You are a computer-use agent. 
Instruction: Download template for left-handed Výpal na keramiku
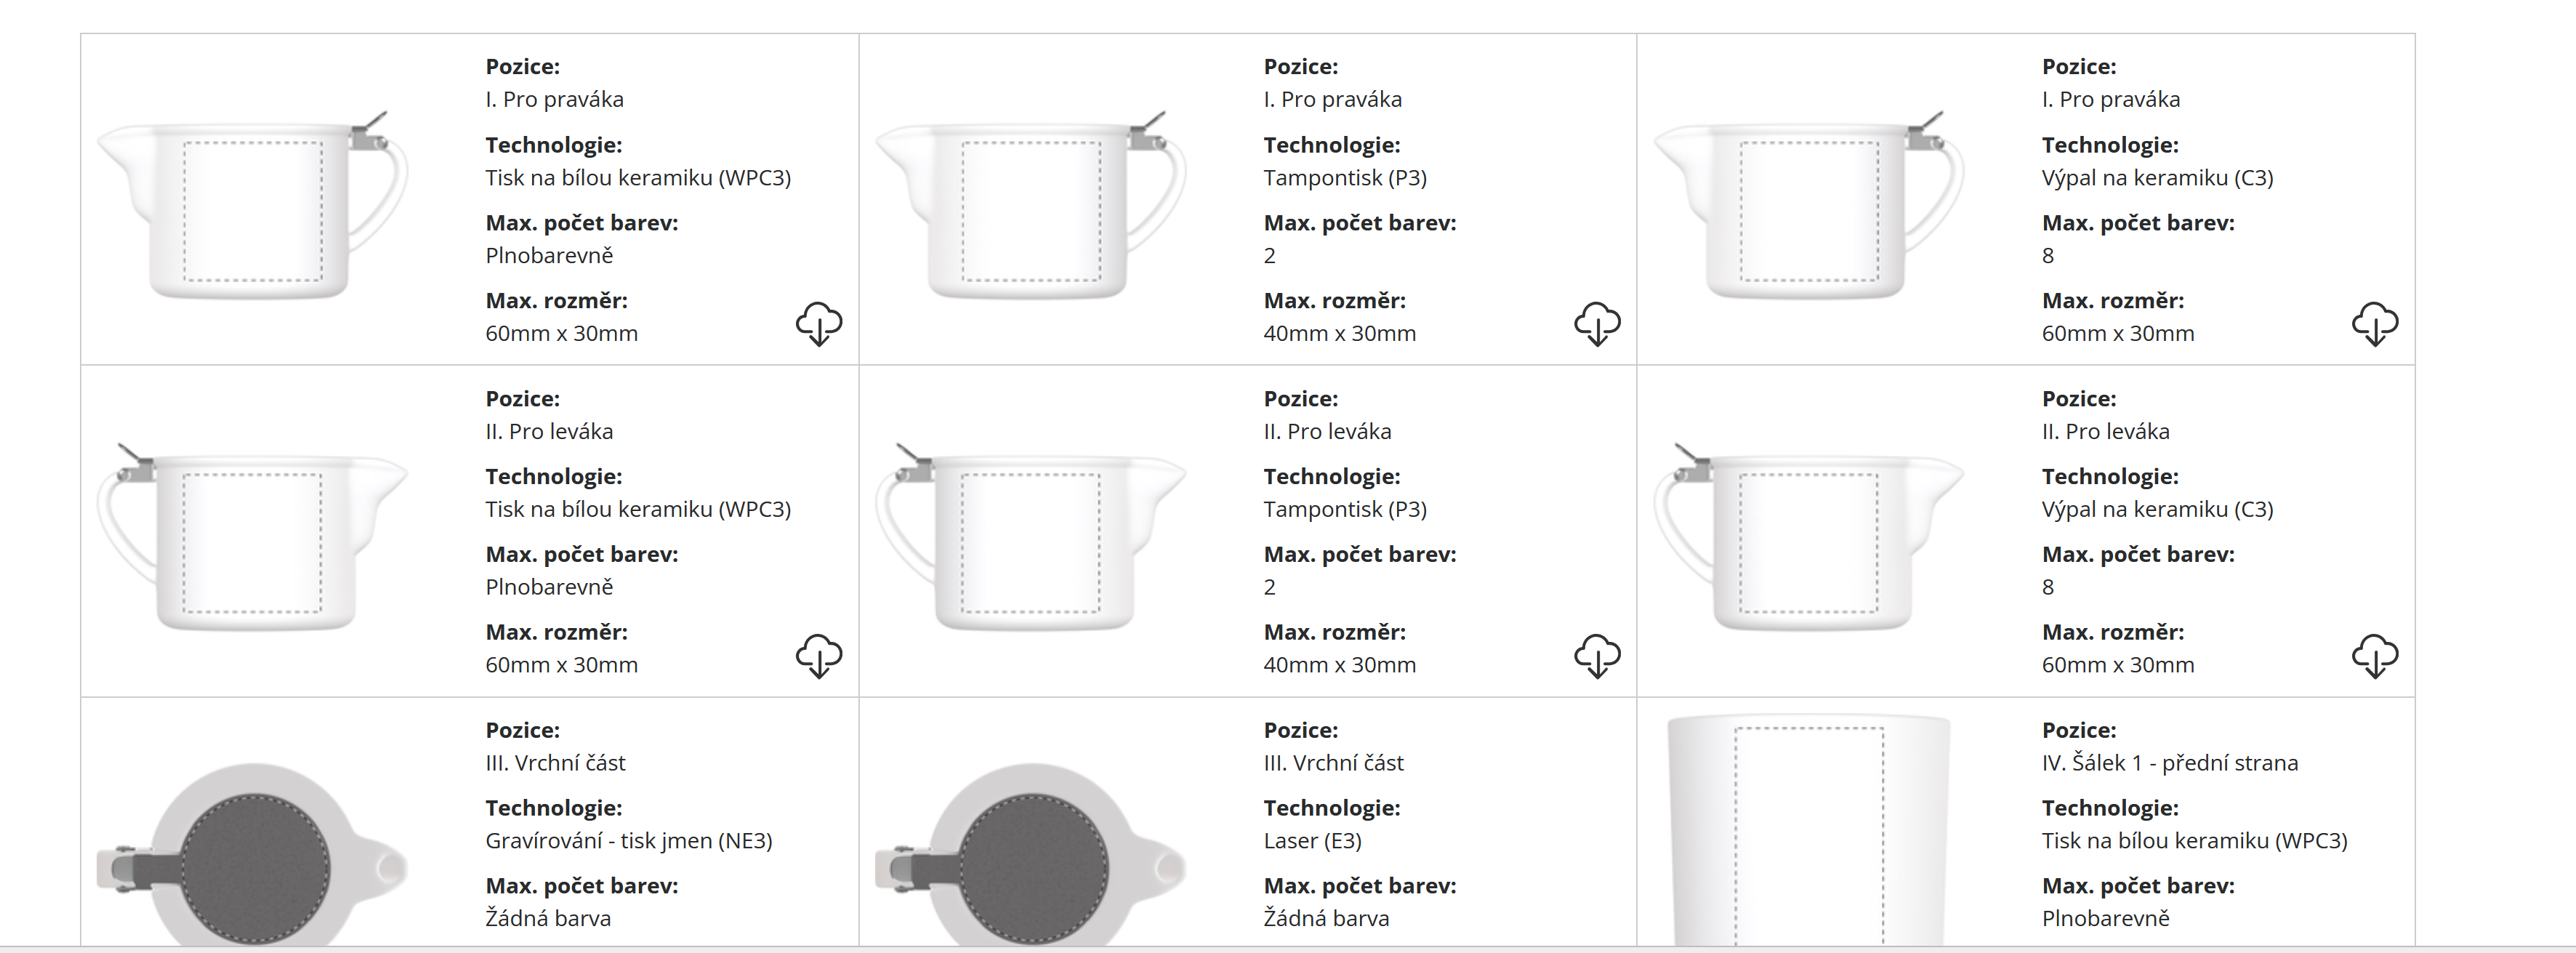[x=2374, y=656]
